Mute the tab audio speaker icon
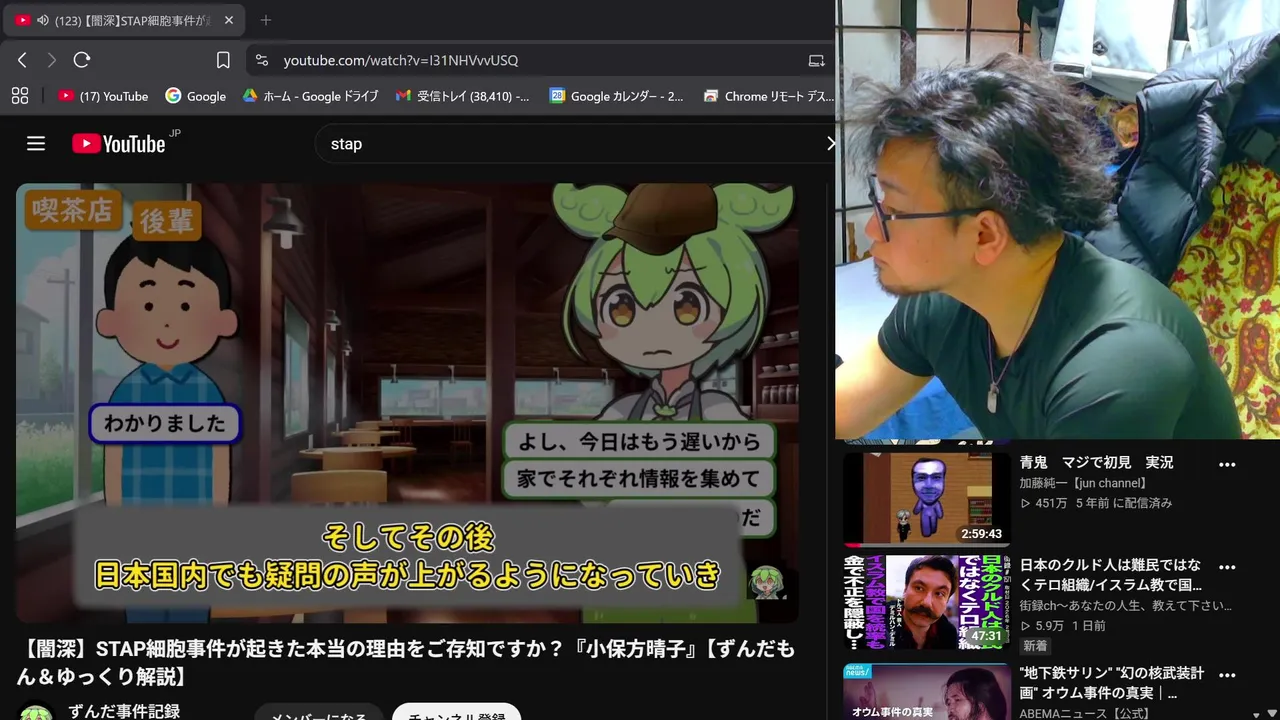1280x720 pixels. point(43,20)
